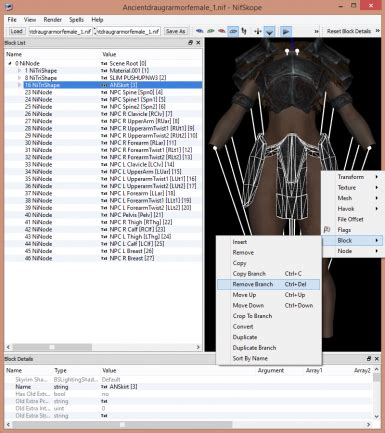Select Sort By Name entry
This screenshot has width=385, height=433.
pos(268,358)
